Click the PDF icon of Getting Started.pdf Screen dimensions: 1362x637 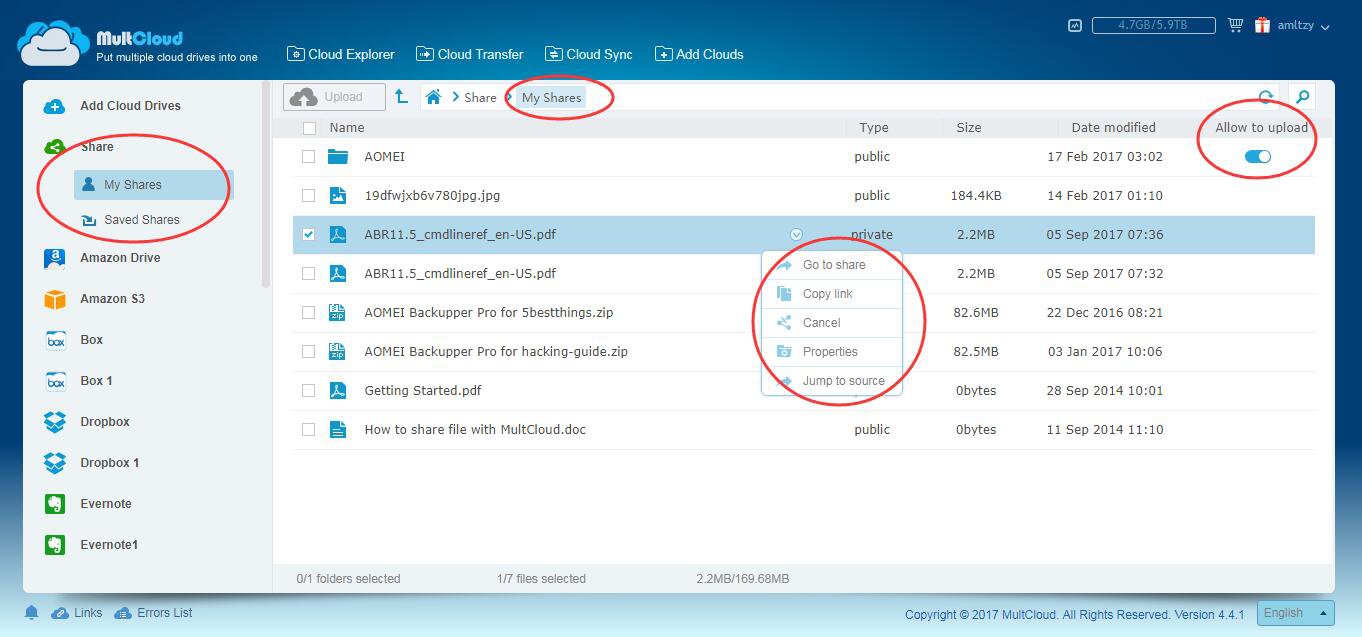point(338,391)
